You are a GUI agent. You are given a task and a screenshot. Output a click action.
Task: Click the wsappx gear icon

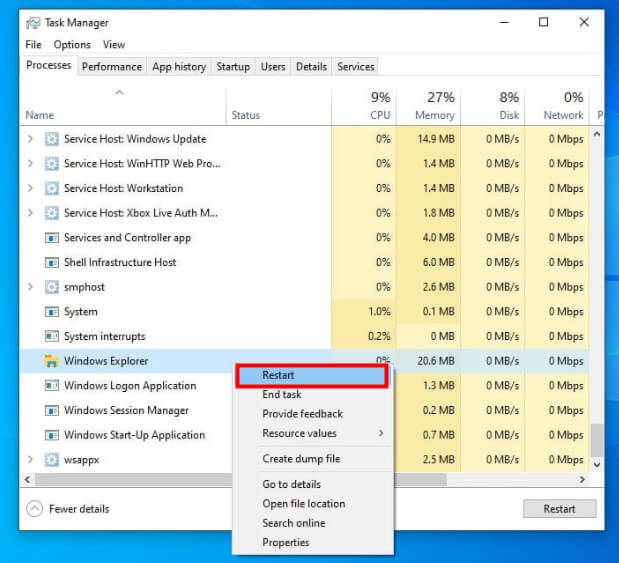[52, 460]
